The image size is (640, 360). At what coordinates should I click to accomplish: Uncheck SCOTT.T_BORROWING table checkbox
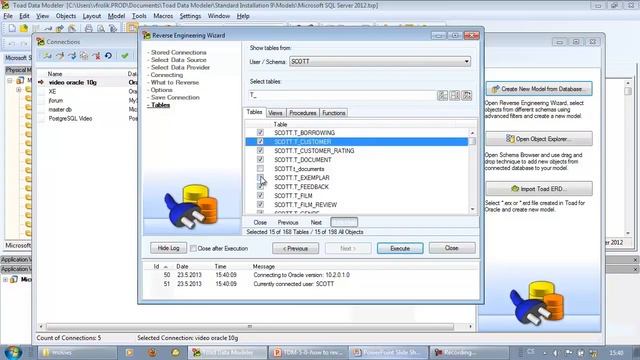pyautogui.click(x=260, y=133)
